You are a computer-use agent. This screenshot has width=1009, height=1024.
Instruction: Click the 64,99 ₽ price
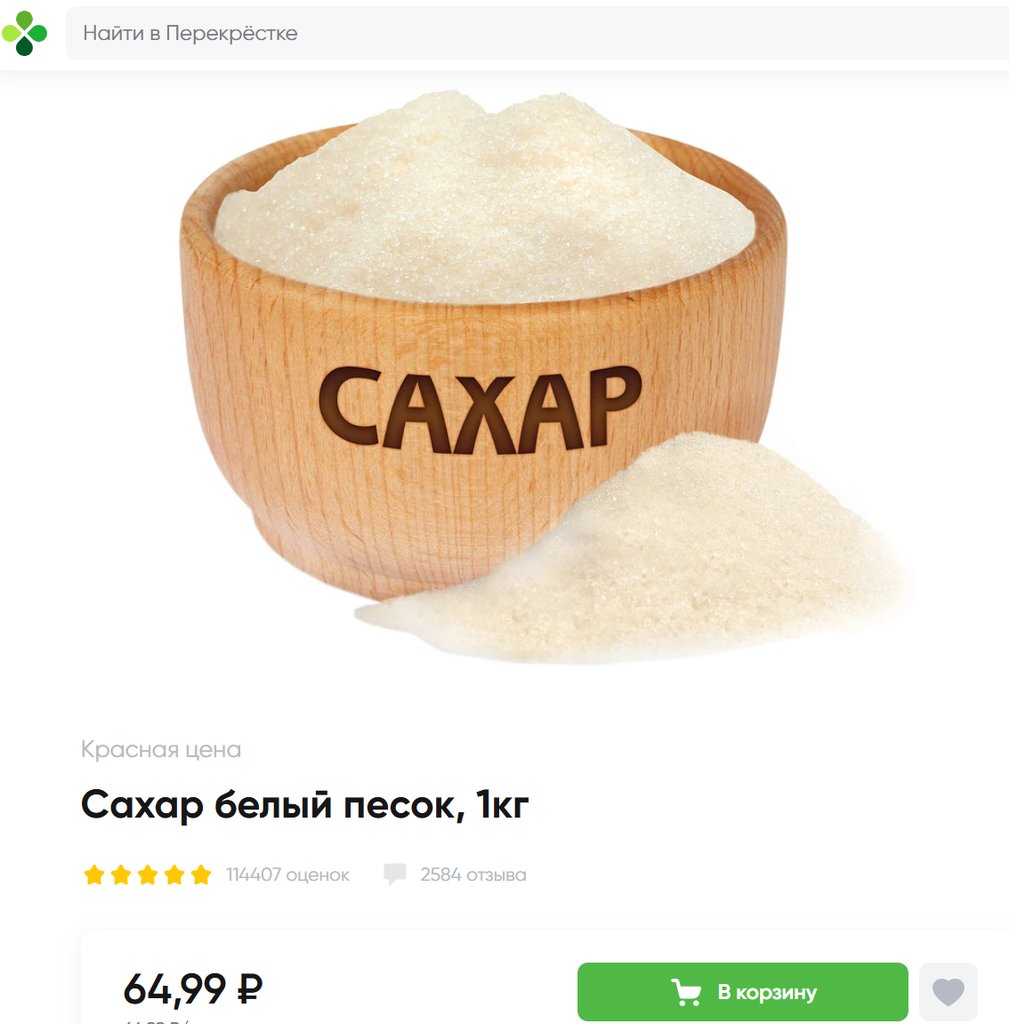[x=193, y=989]
